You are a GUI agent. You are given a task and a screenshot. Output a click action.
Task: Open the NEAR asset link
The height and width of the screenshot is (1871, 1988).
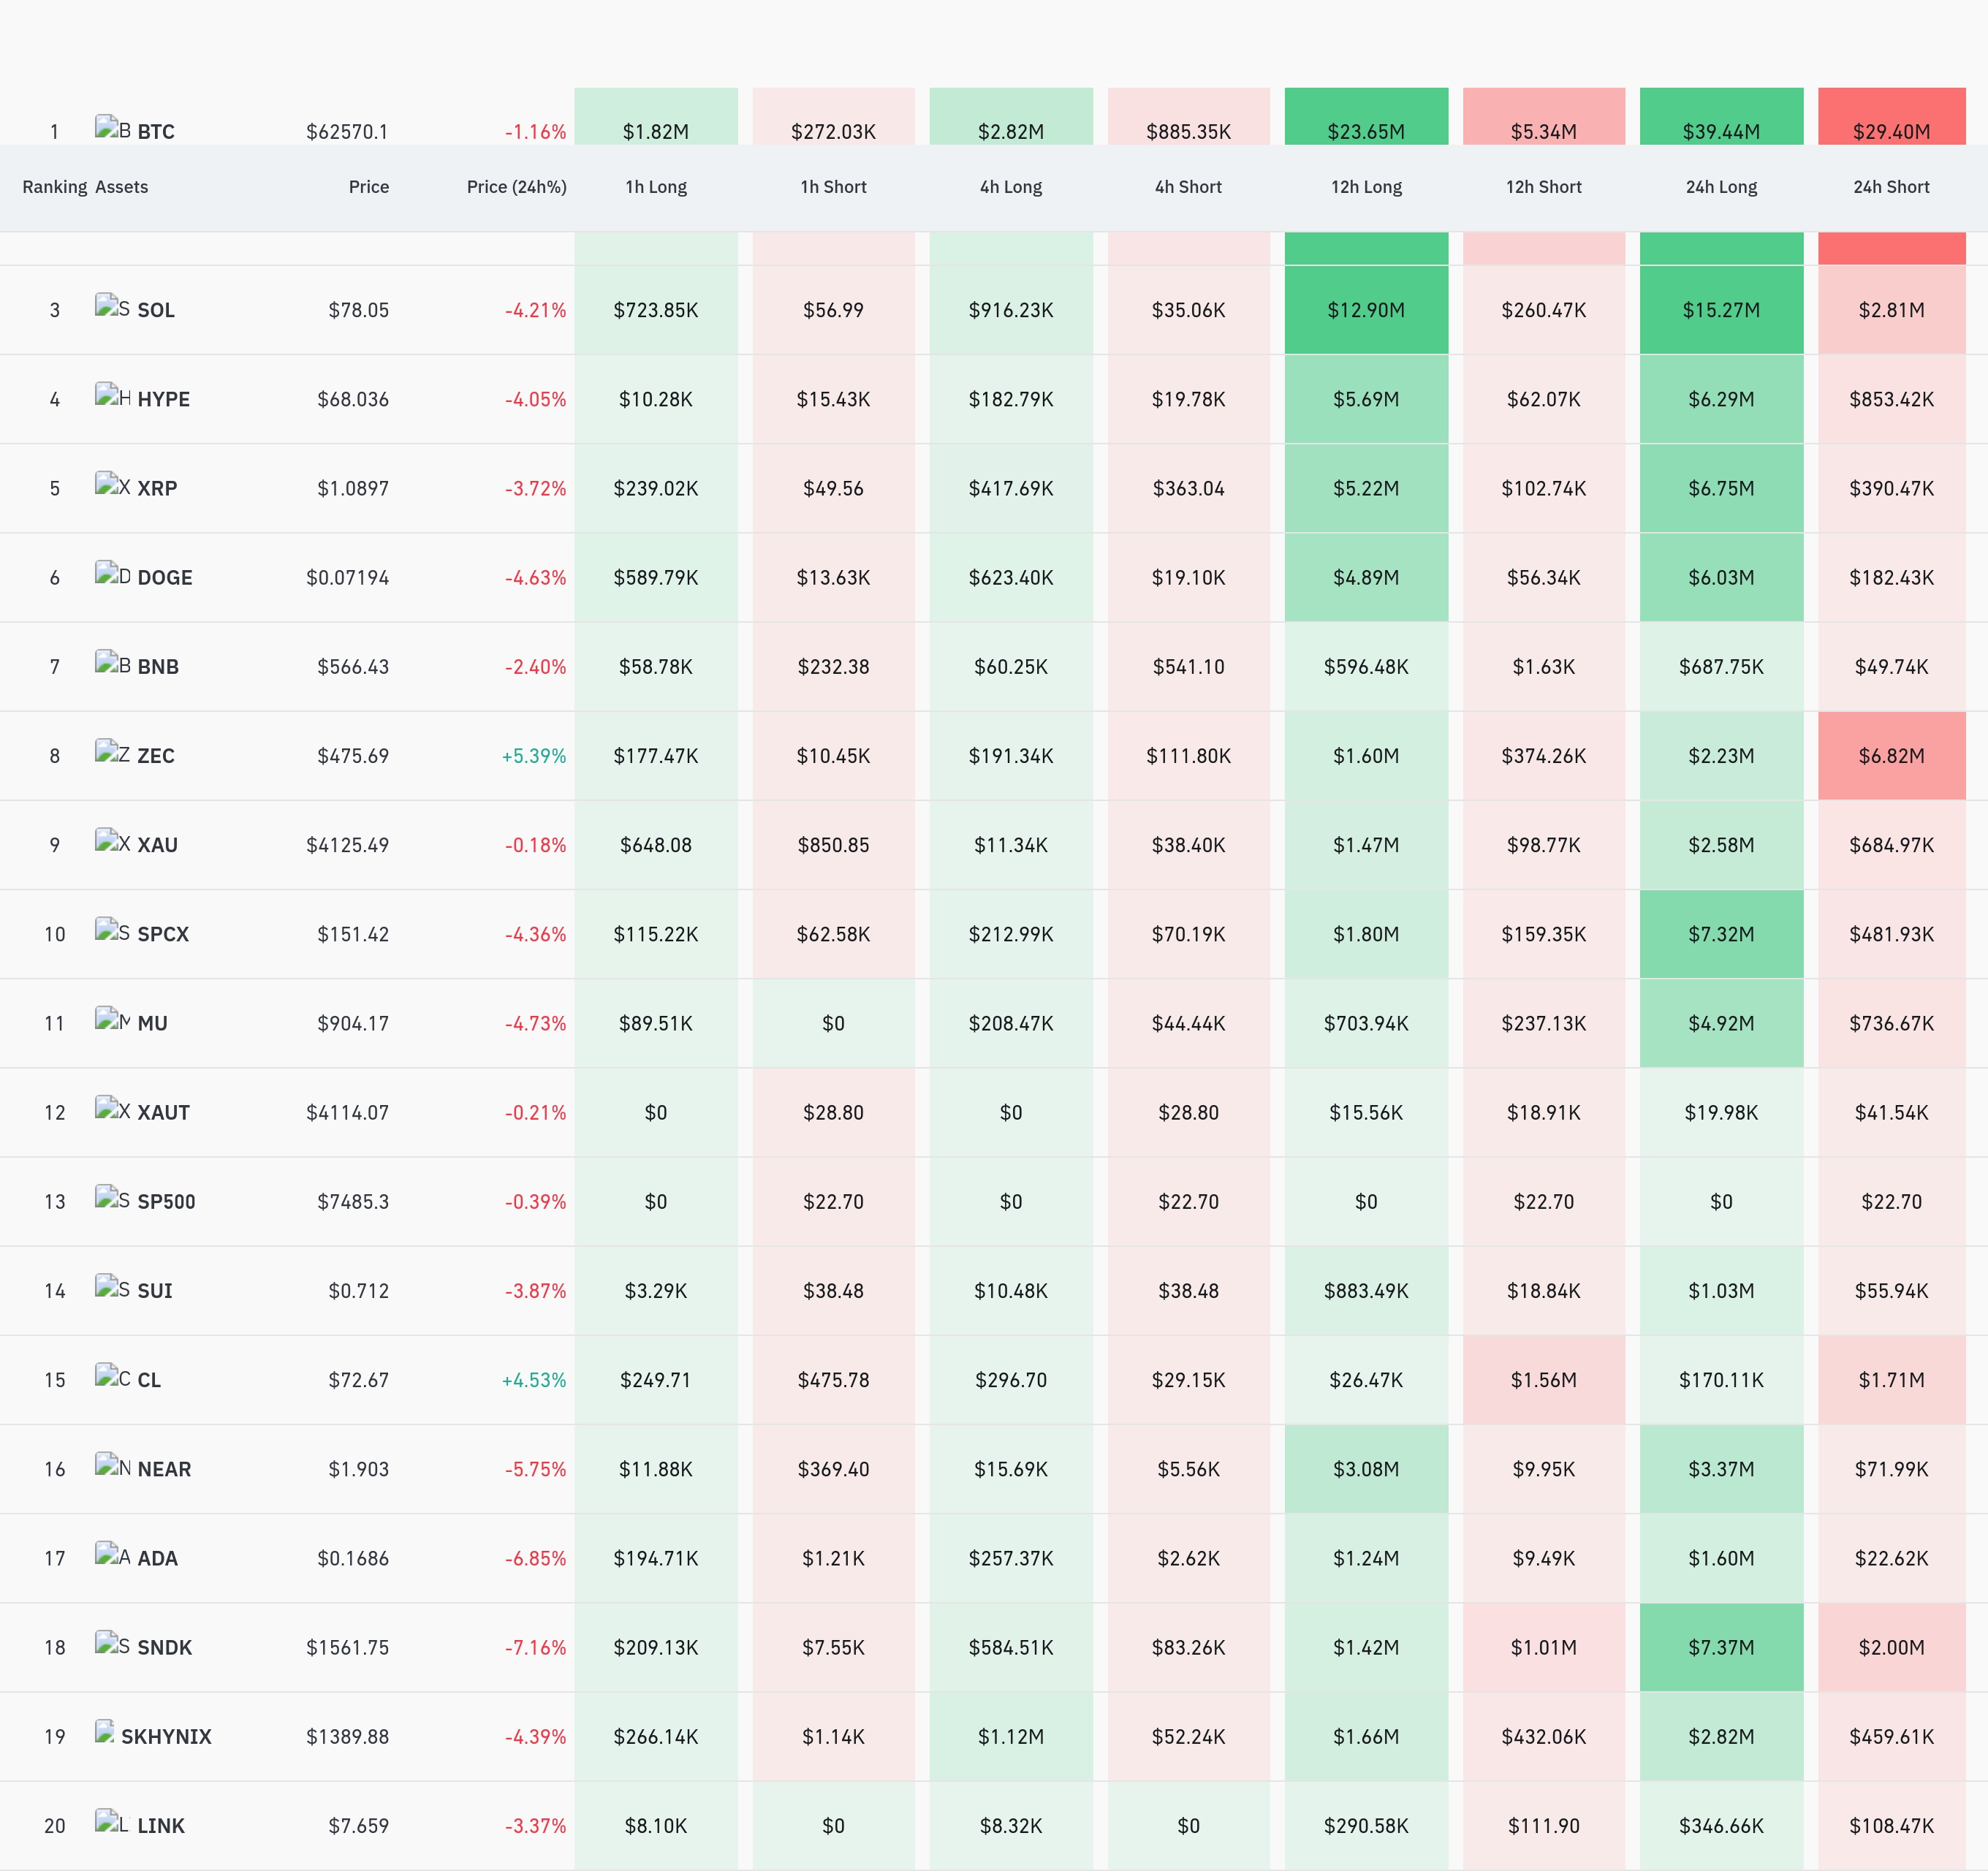[x=164, y=1469]
